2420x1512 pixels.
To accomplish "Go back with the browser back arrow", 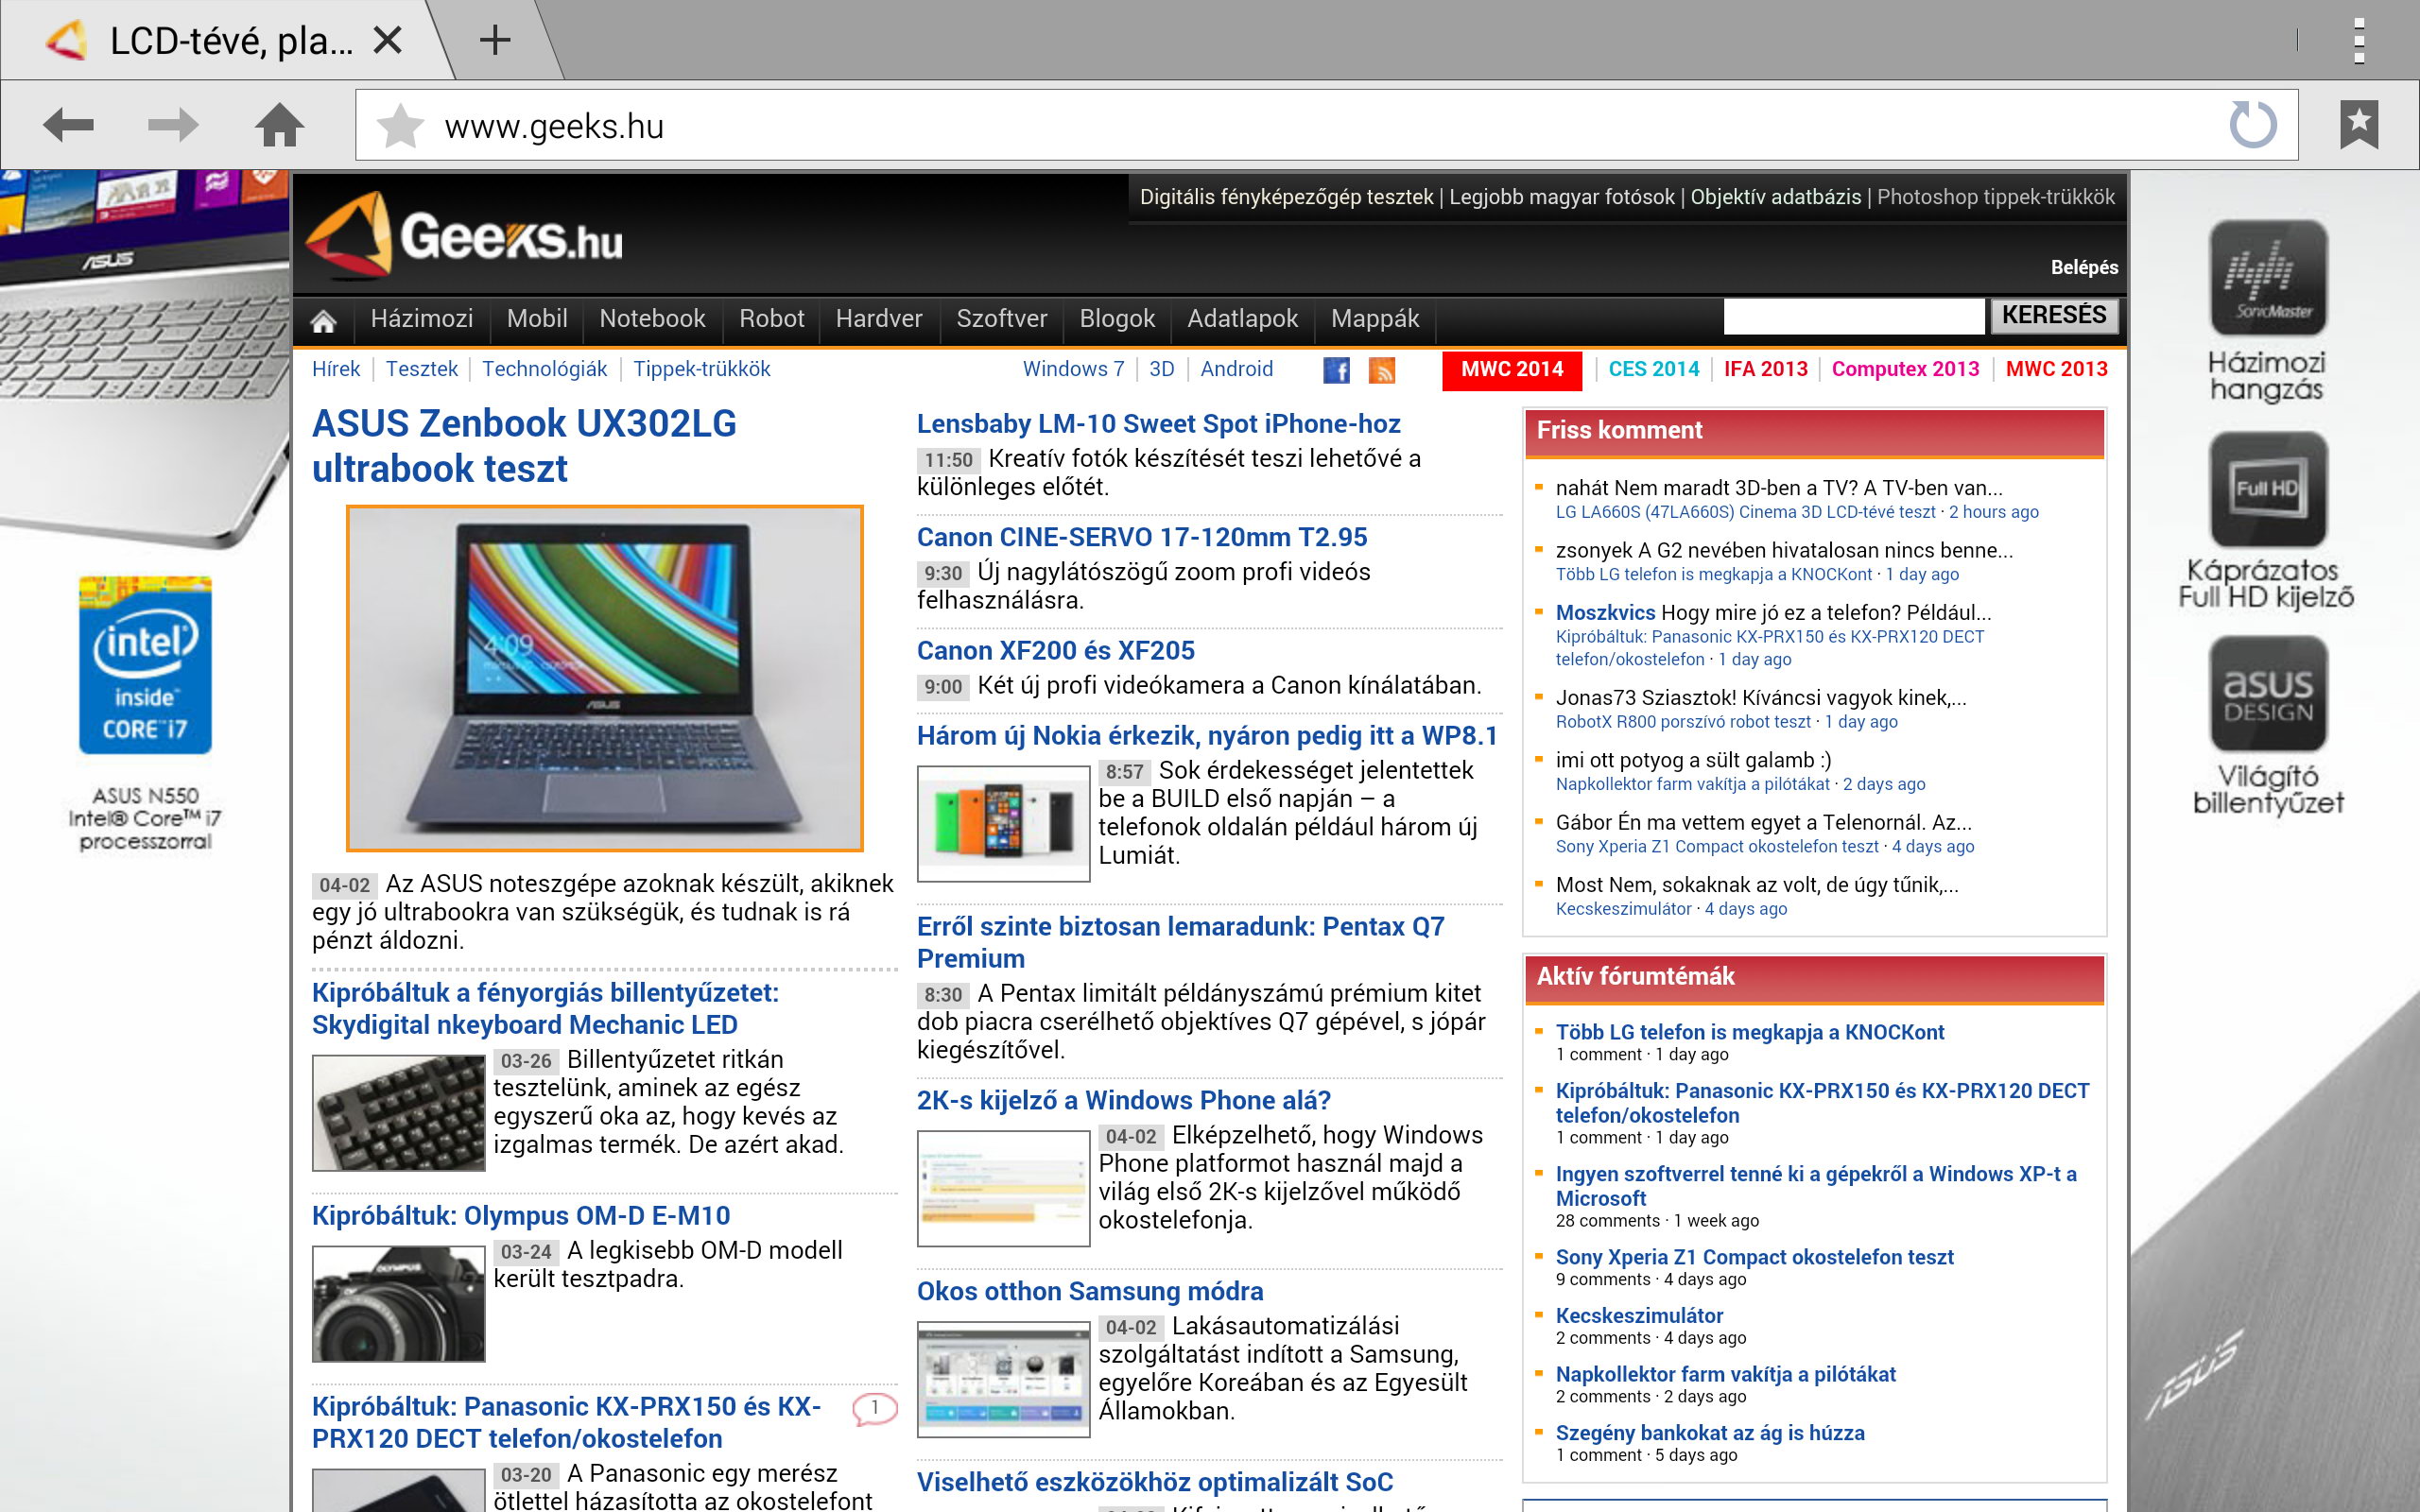I will (x=68, y=125).
